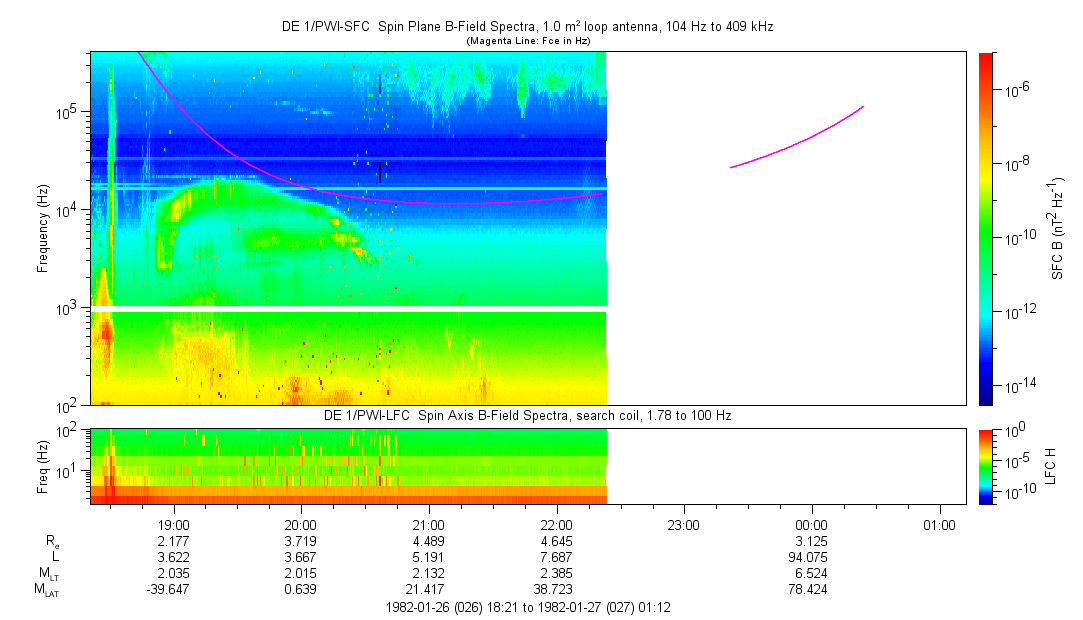
Task: Click the 19:00 time tick label
Action: click(x=173, y=525)
